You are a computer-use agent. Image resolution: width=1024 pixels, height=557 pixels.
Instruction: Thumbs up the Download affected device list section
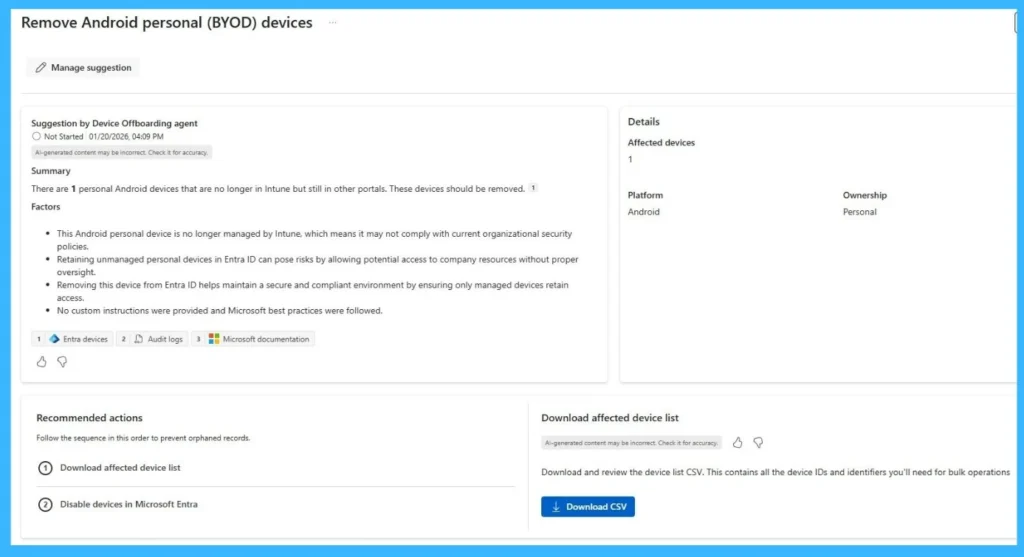737,443
